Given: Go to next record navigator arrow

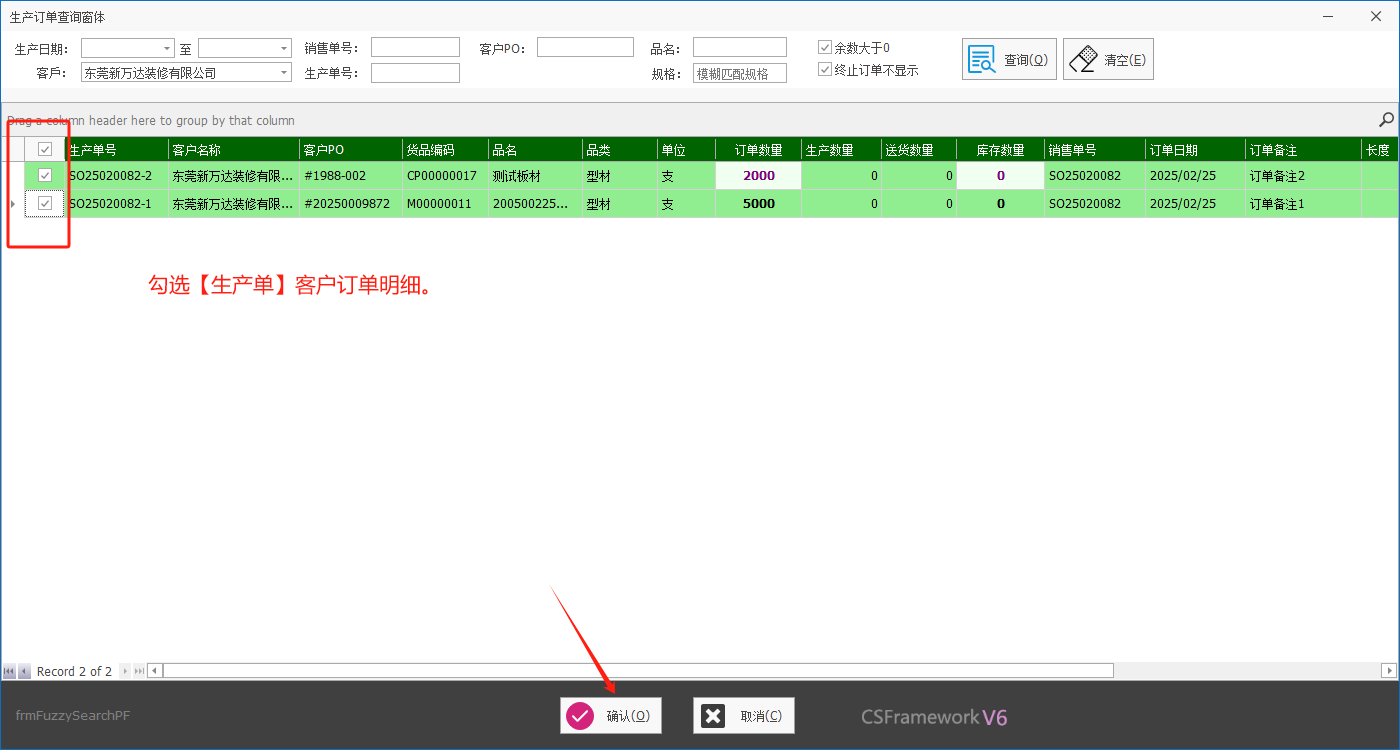Looking at the screenshot, I should point(125,671).
